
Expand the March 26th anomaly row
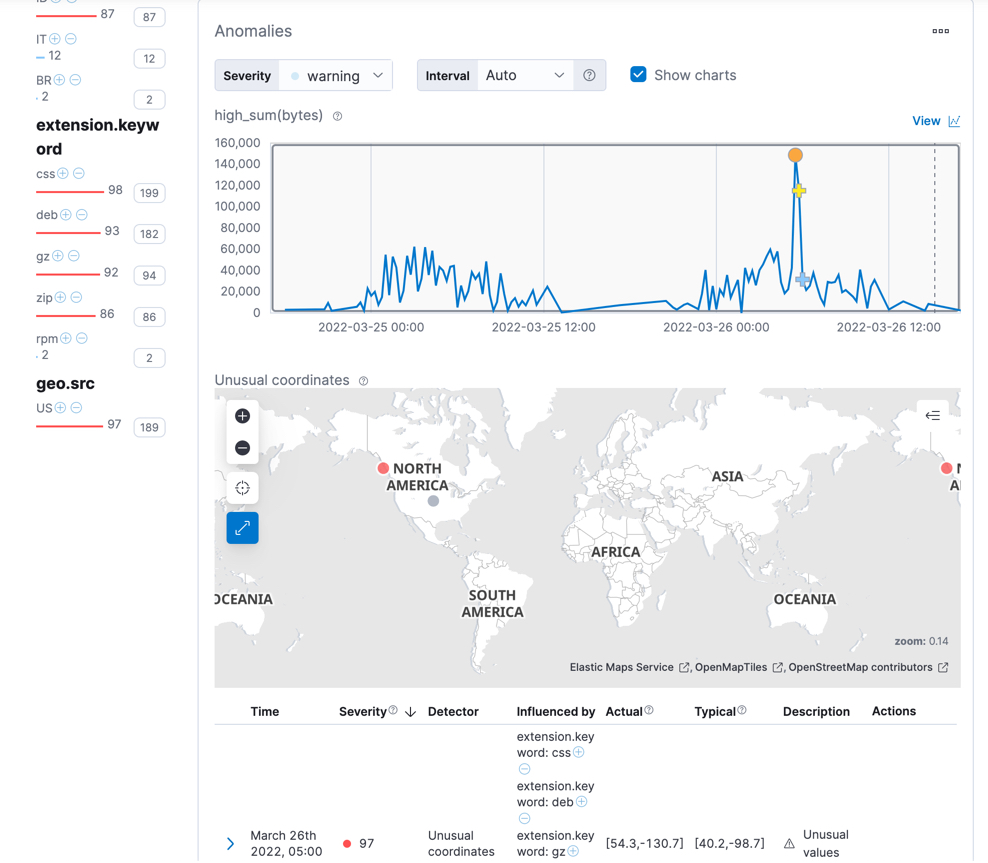pyautogui.click(x=229, y=843)
